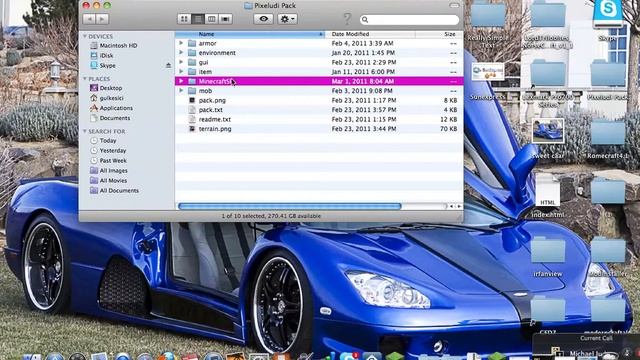
Task: Collapse the SEARCH FOR sidebar section
Action: (x=85, y=131)
